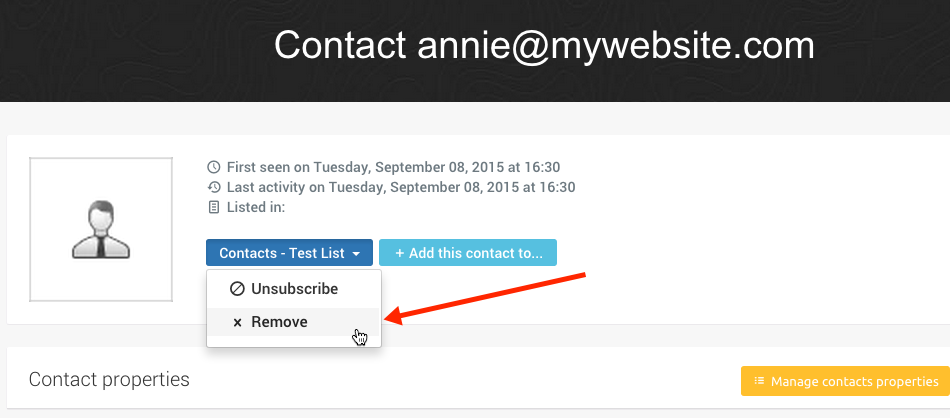Click the caret arrow on Contacts - Test List

tap(356, 254)
